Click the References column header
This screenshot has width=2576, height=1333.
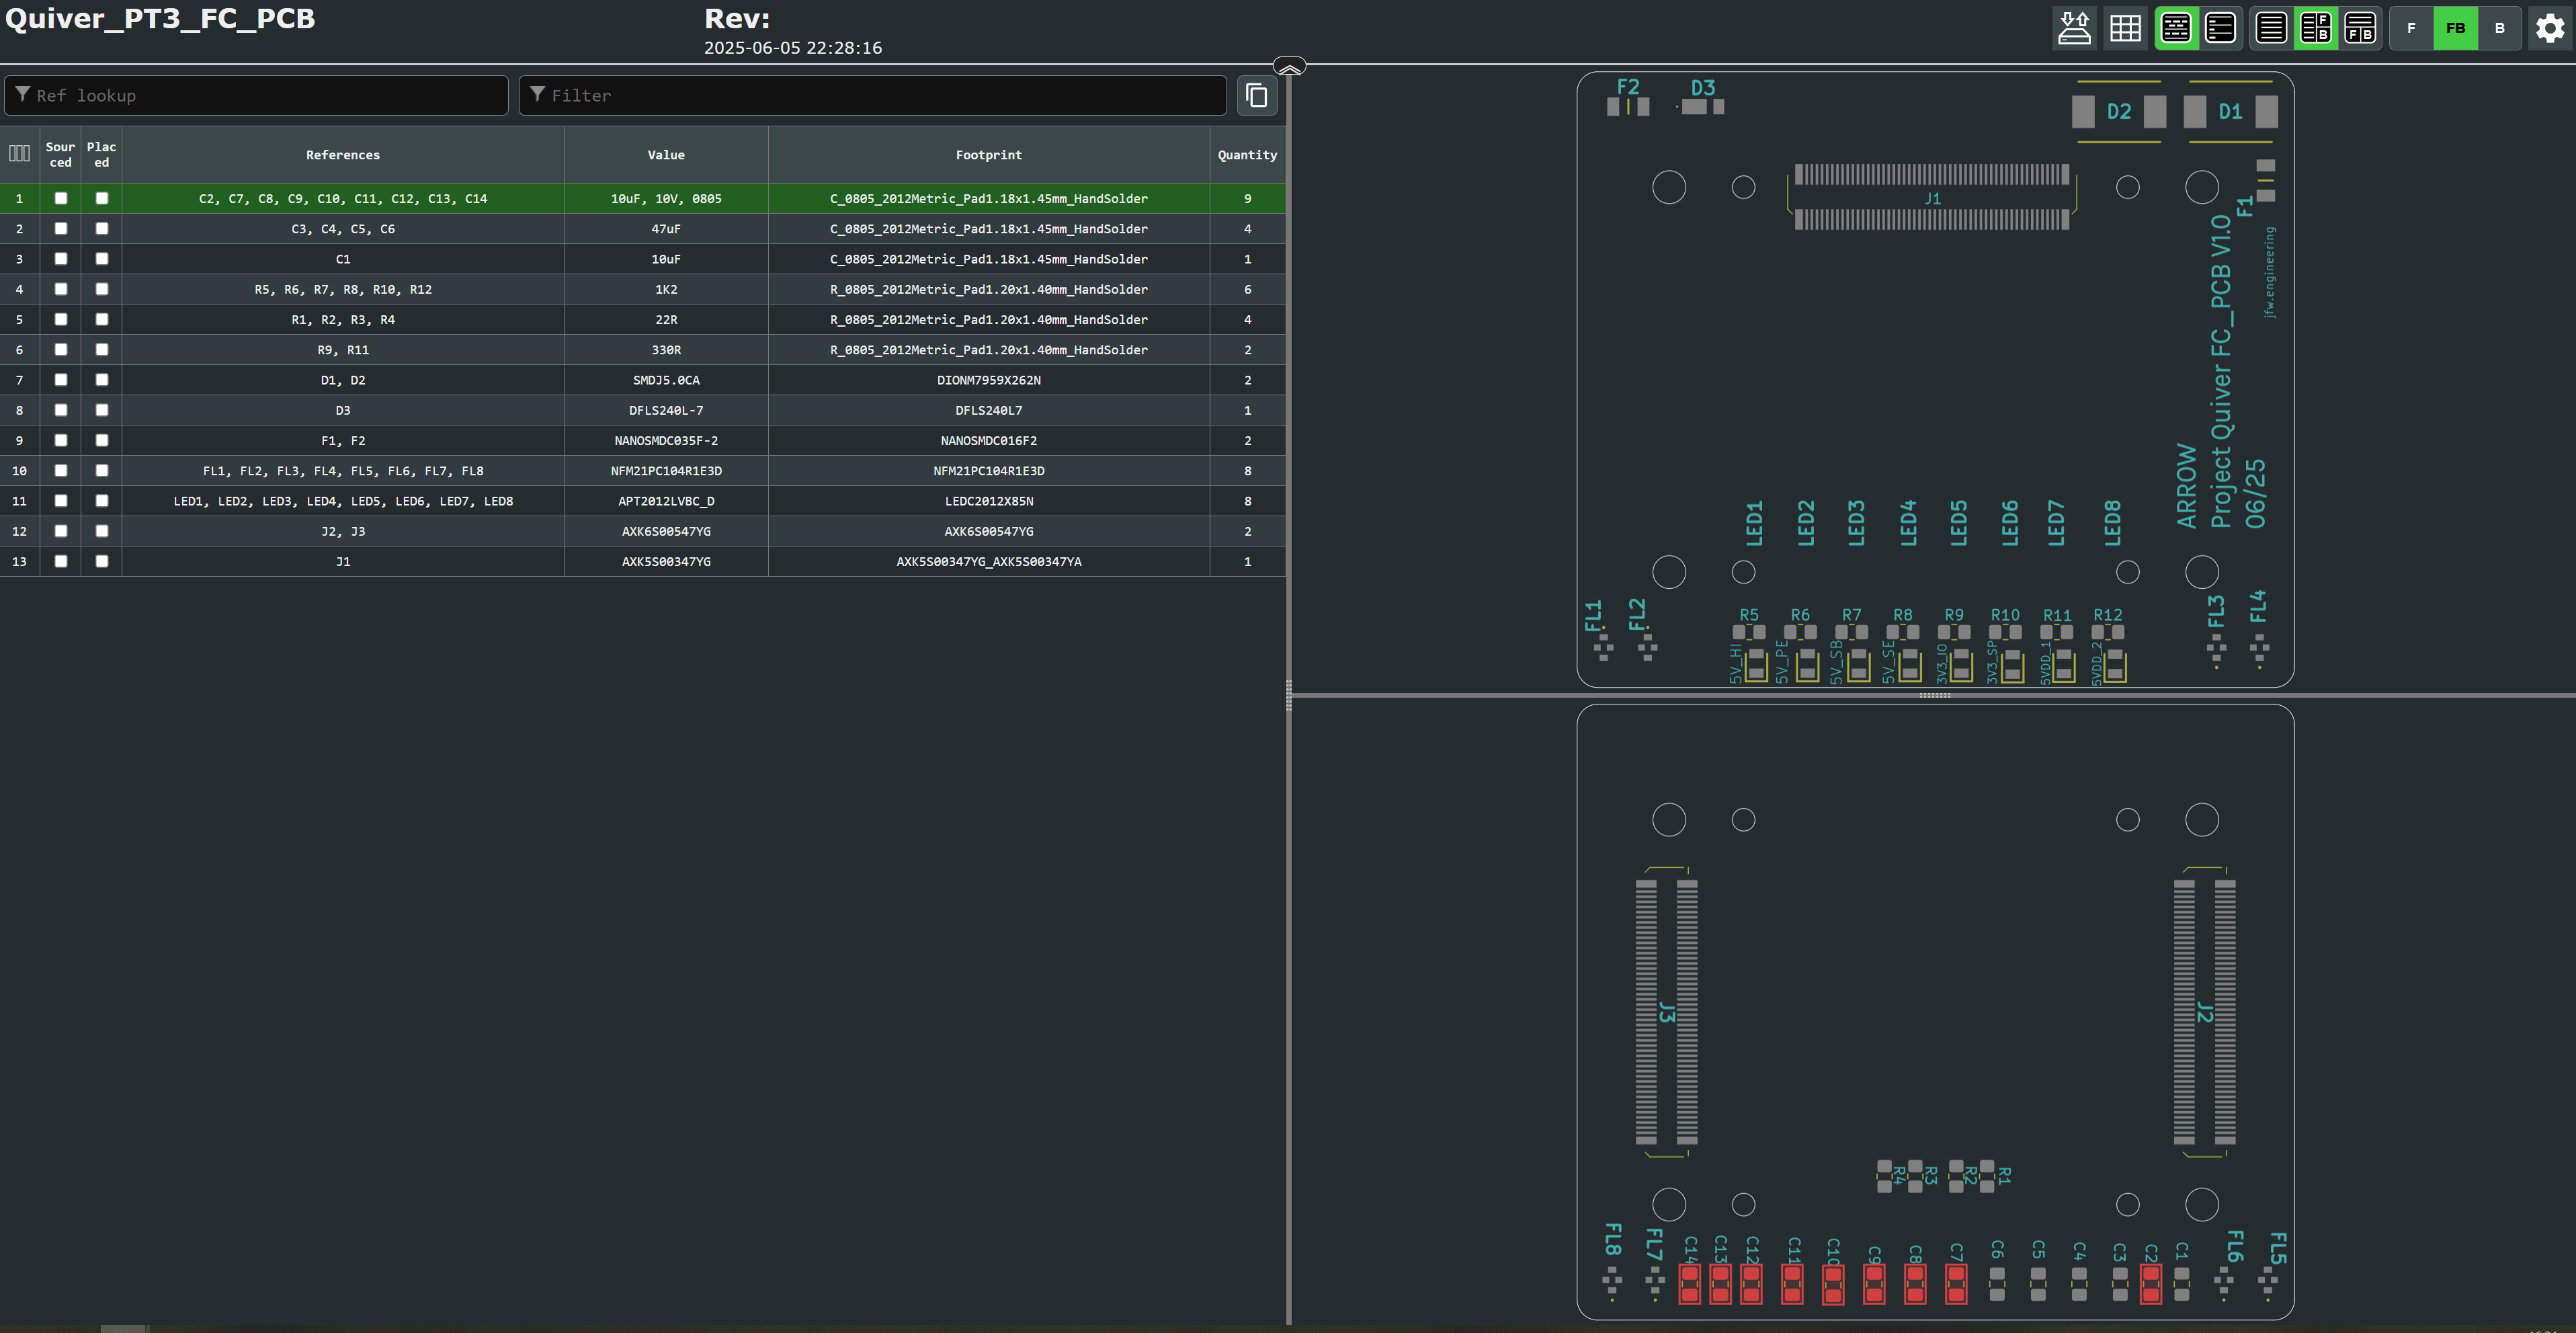(343, 154)
